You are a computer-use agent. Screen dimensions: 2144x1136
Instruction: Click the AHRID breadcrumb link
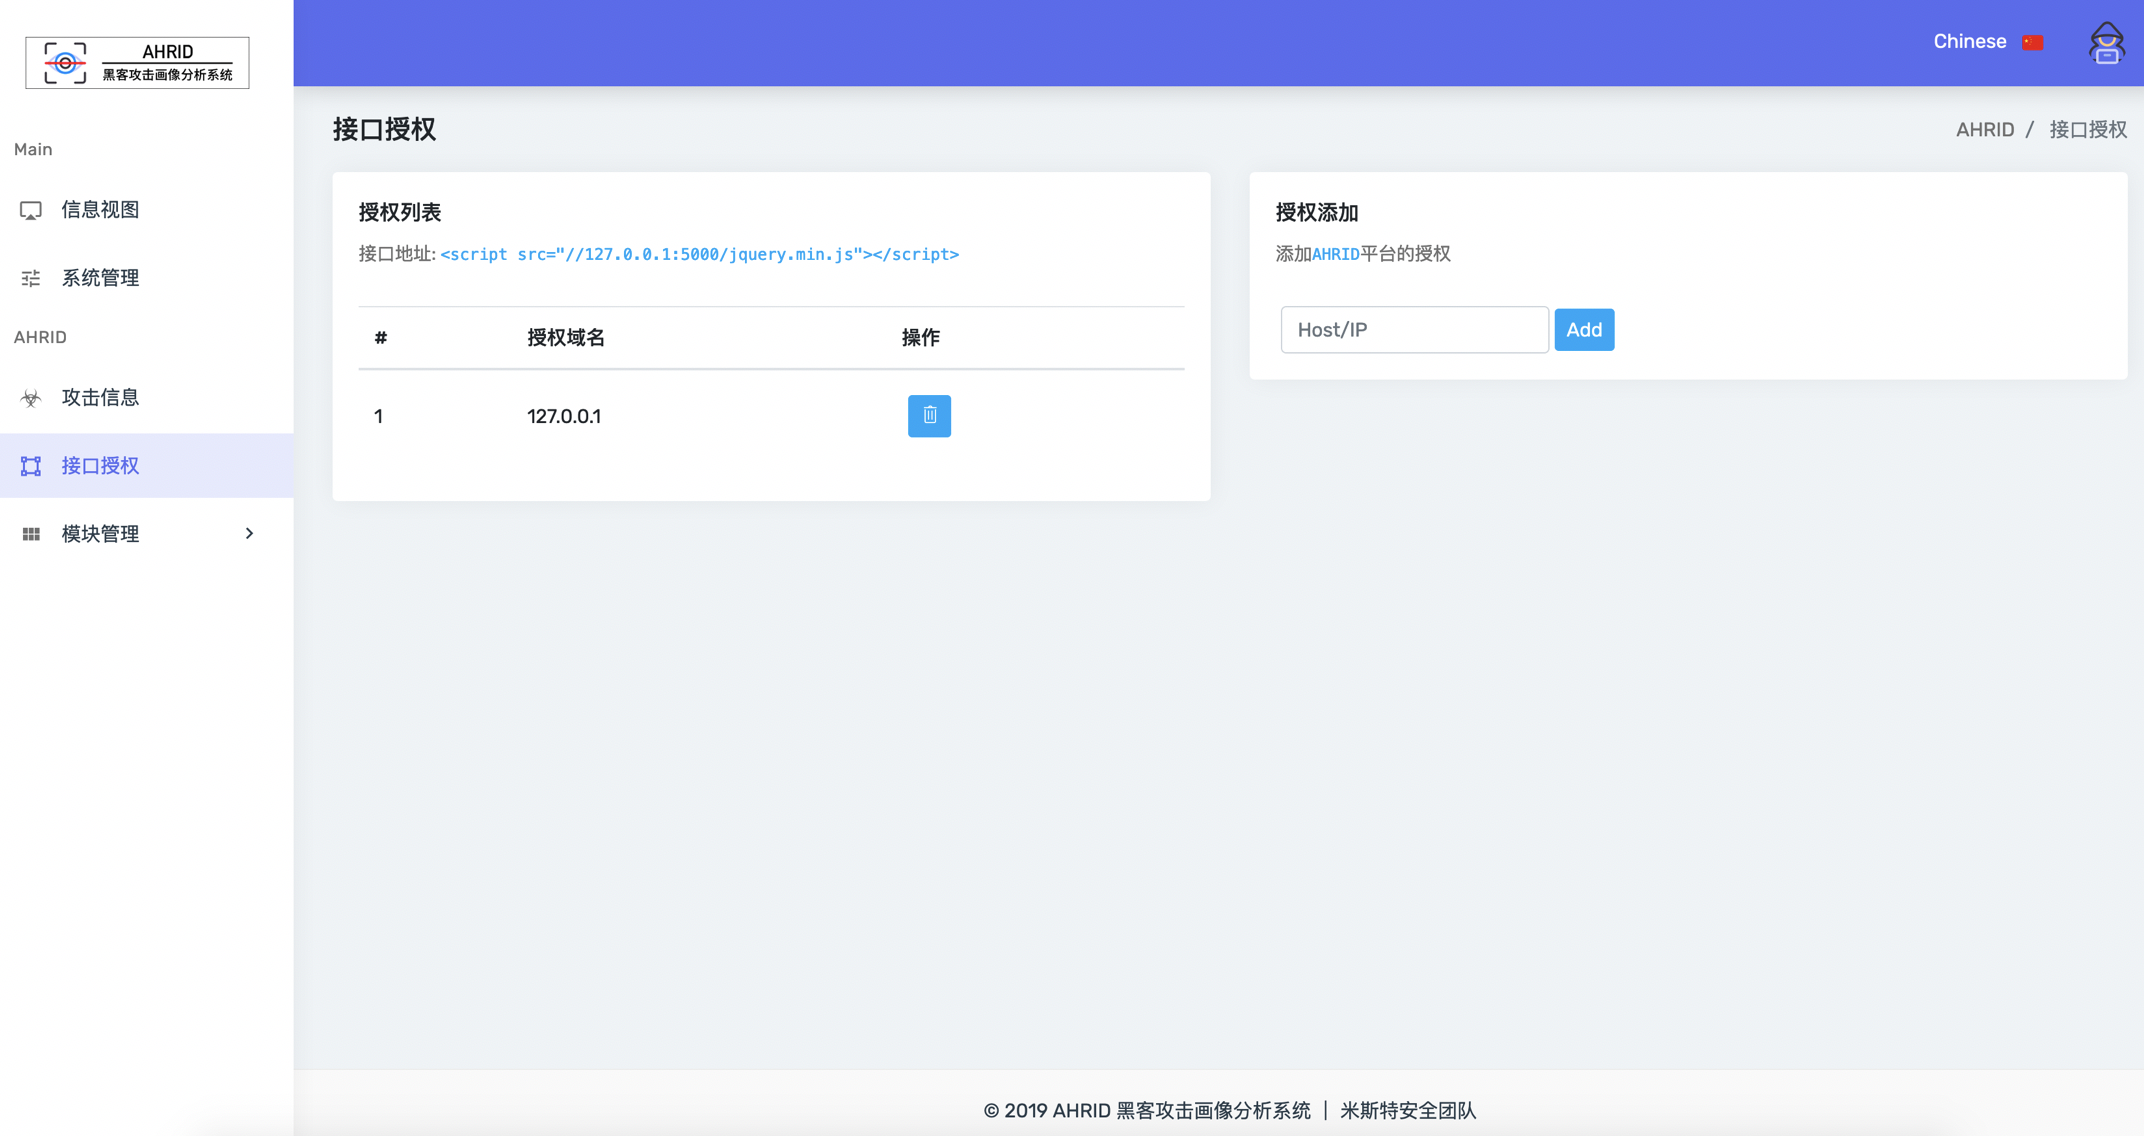coord(1984,130)
